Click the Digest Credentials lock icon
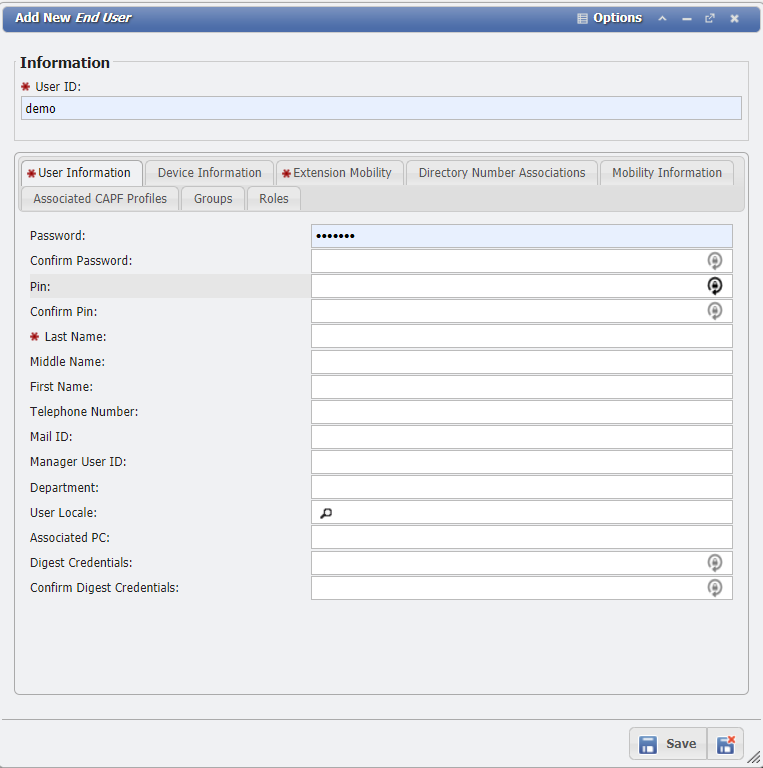 [714, 563]
